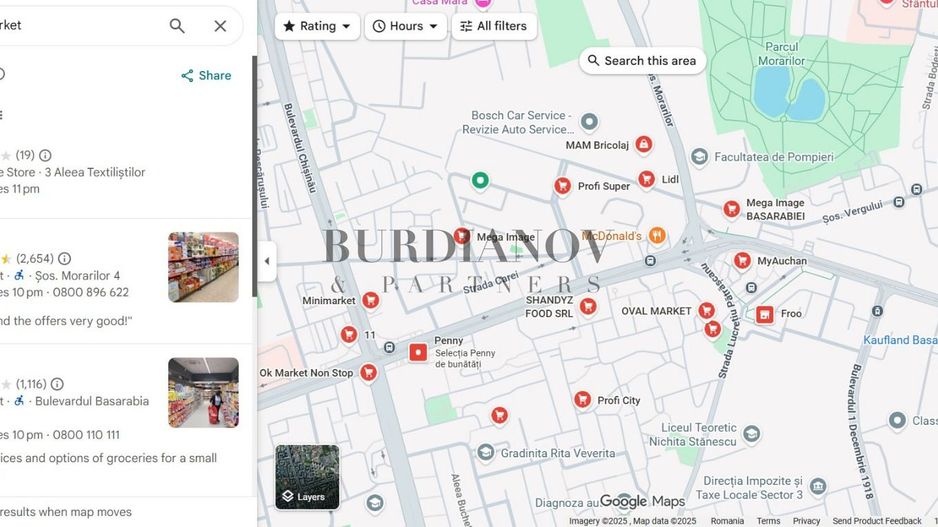Image resolution: width=938 pixels, height=527 pixels.
Task: Select the MAM Bricolaj map pin
Action: 644,144
